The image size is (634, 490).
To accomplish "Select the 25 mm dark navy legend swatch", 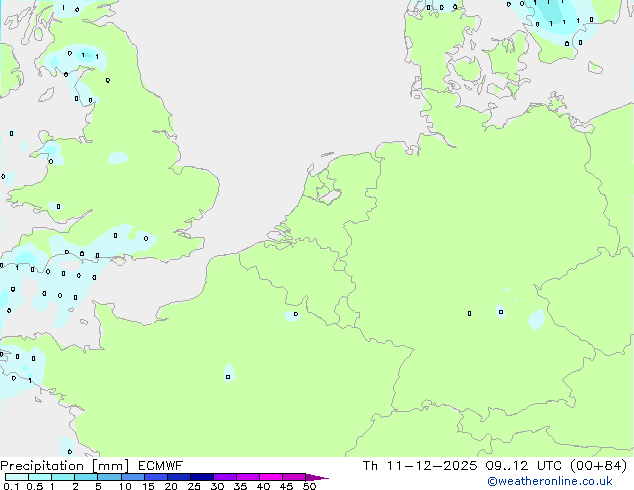I will tap(201, 478).
